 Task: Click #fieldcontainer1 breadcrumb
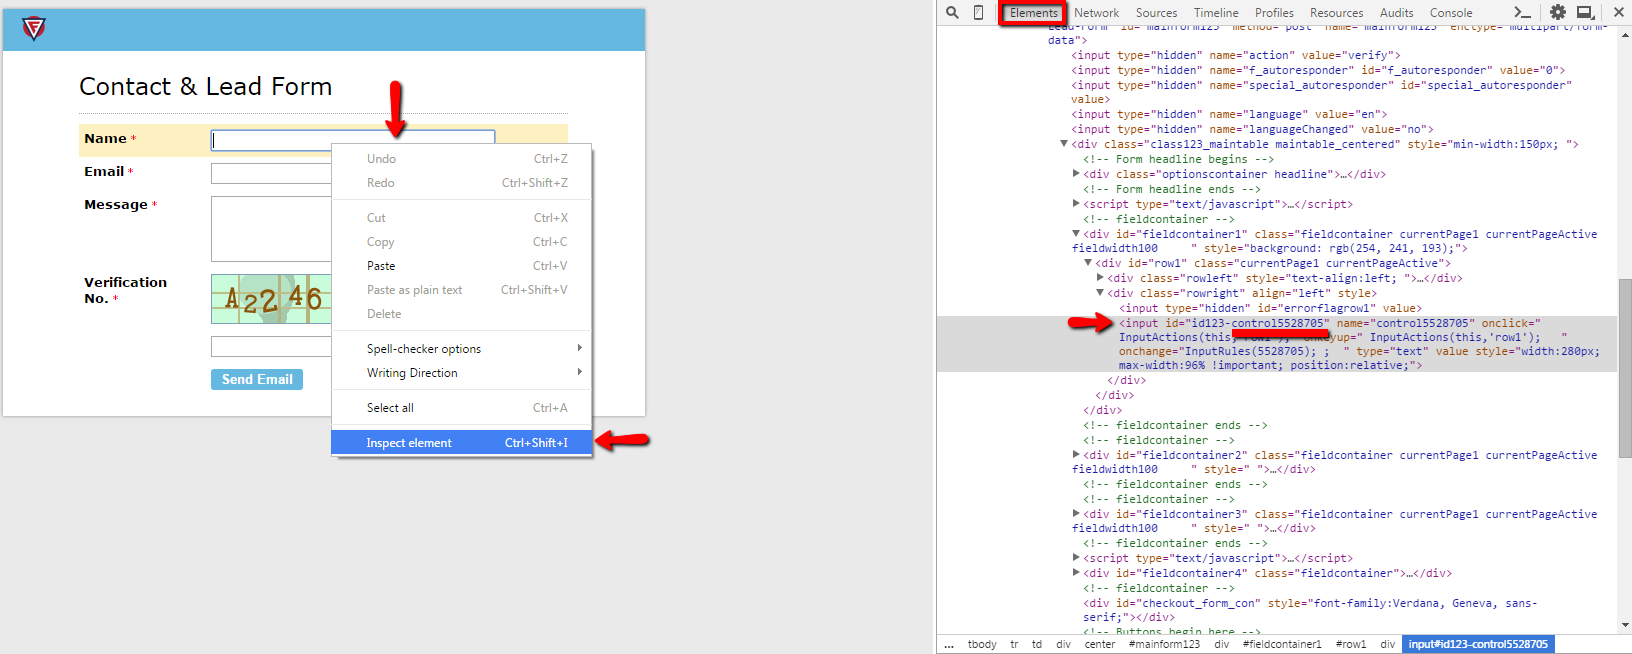coord(1282,644)
